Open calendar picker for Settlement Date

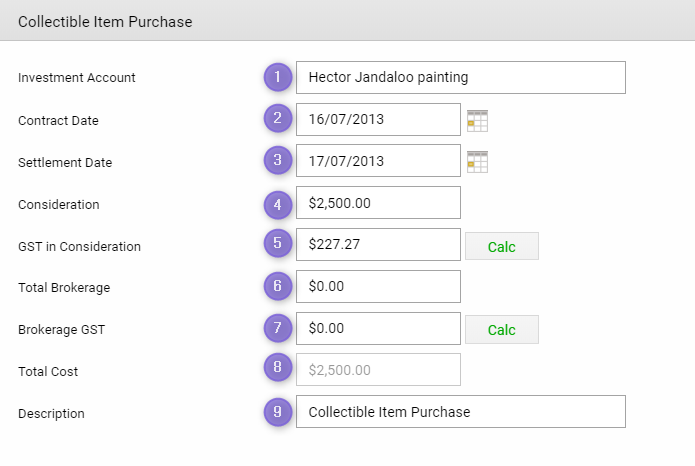click(477, 162)
